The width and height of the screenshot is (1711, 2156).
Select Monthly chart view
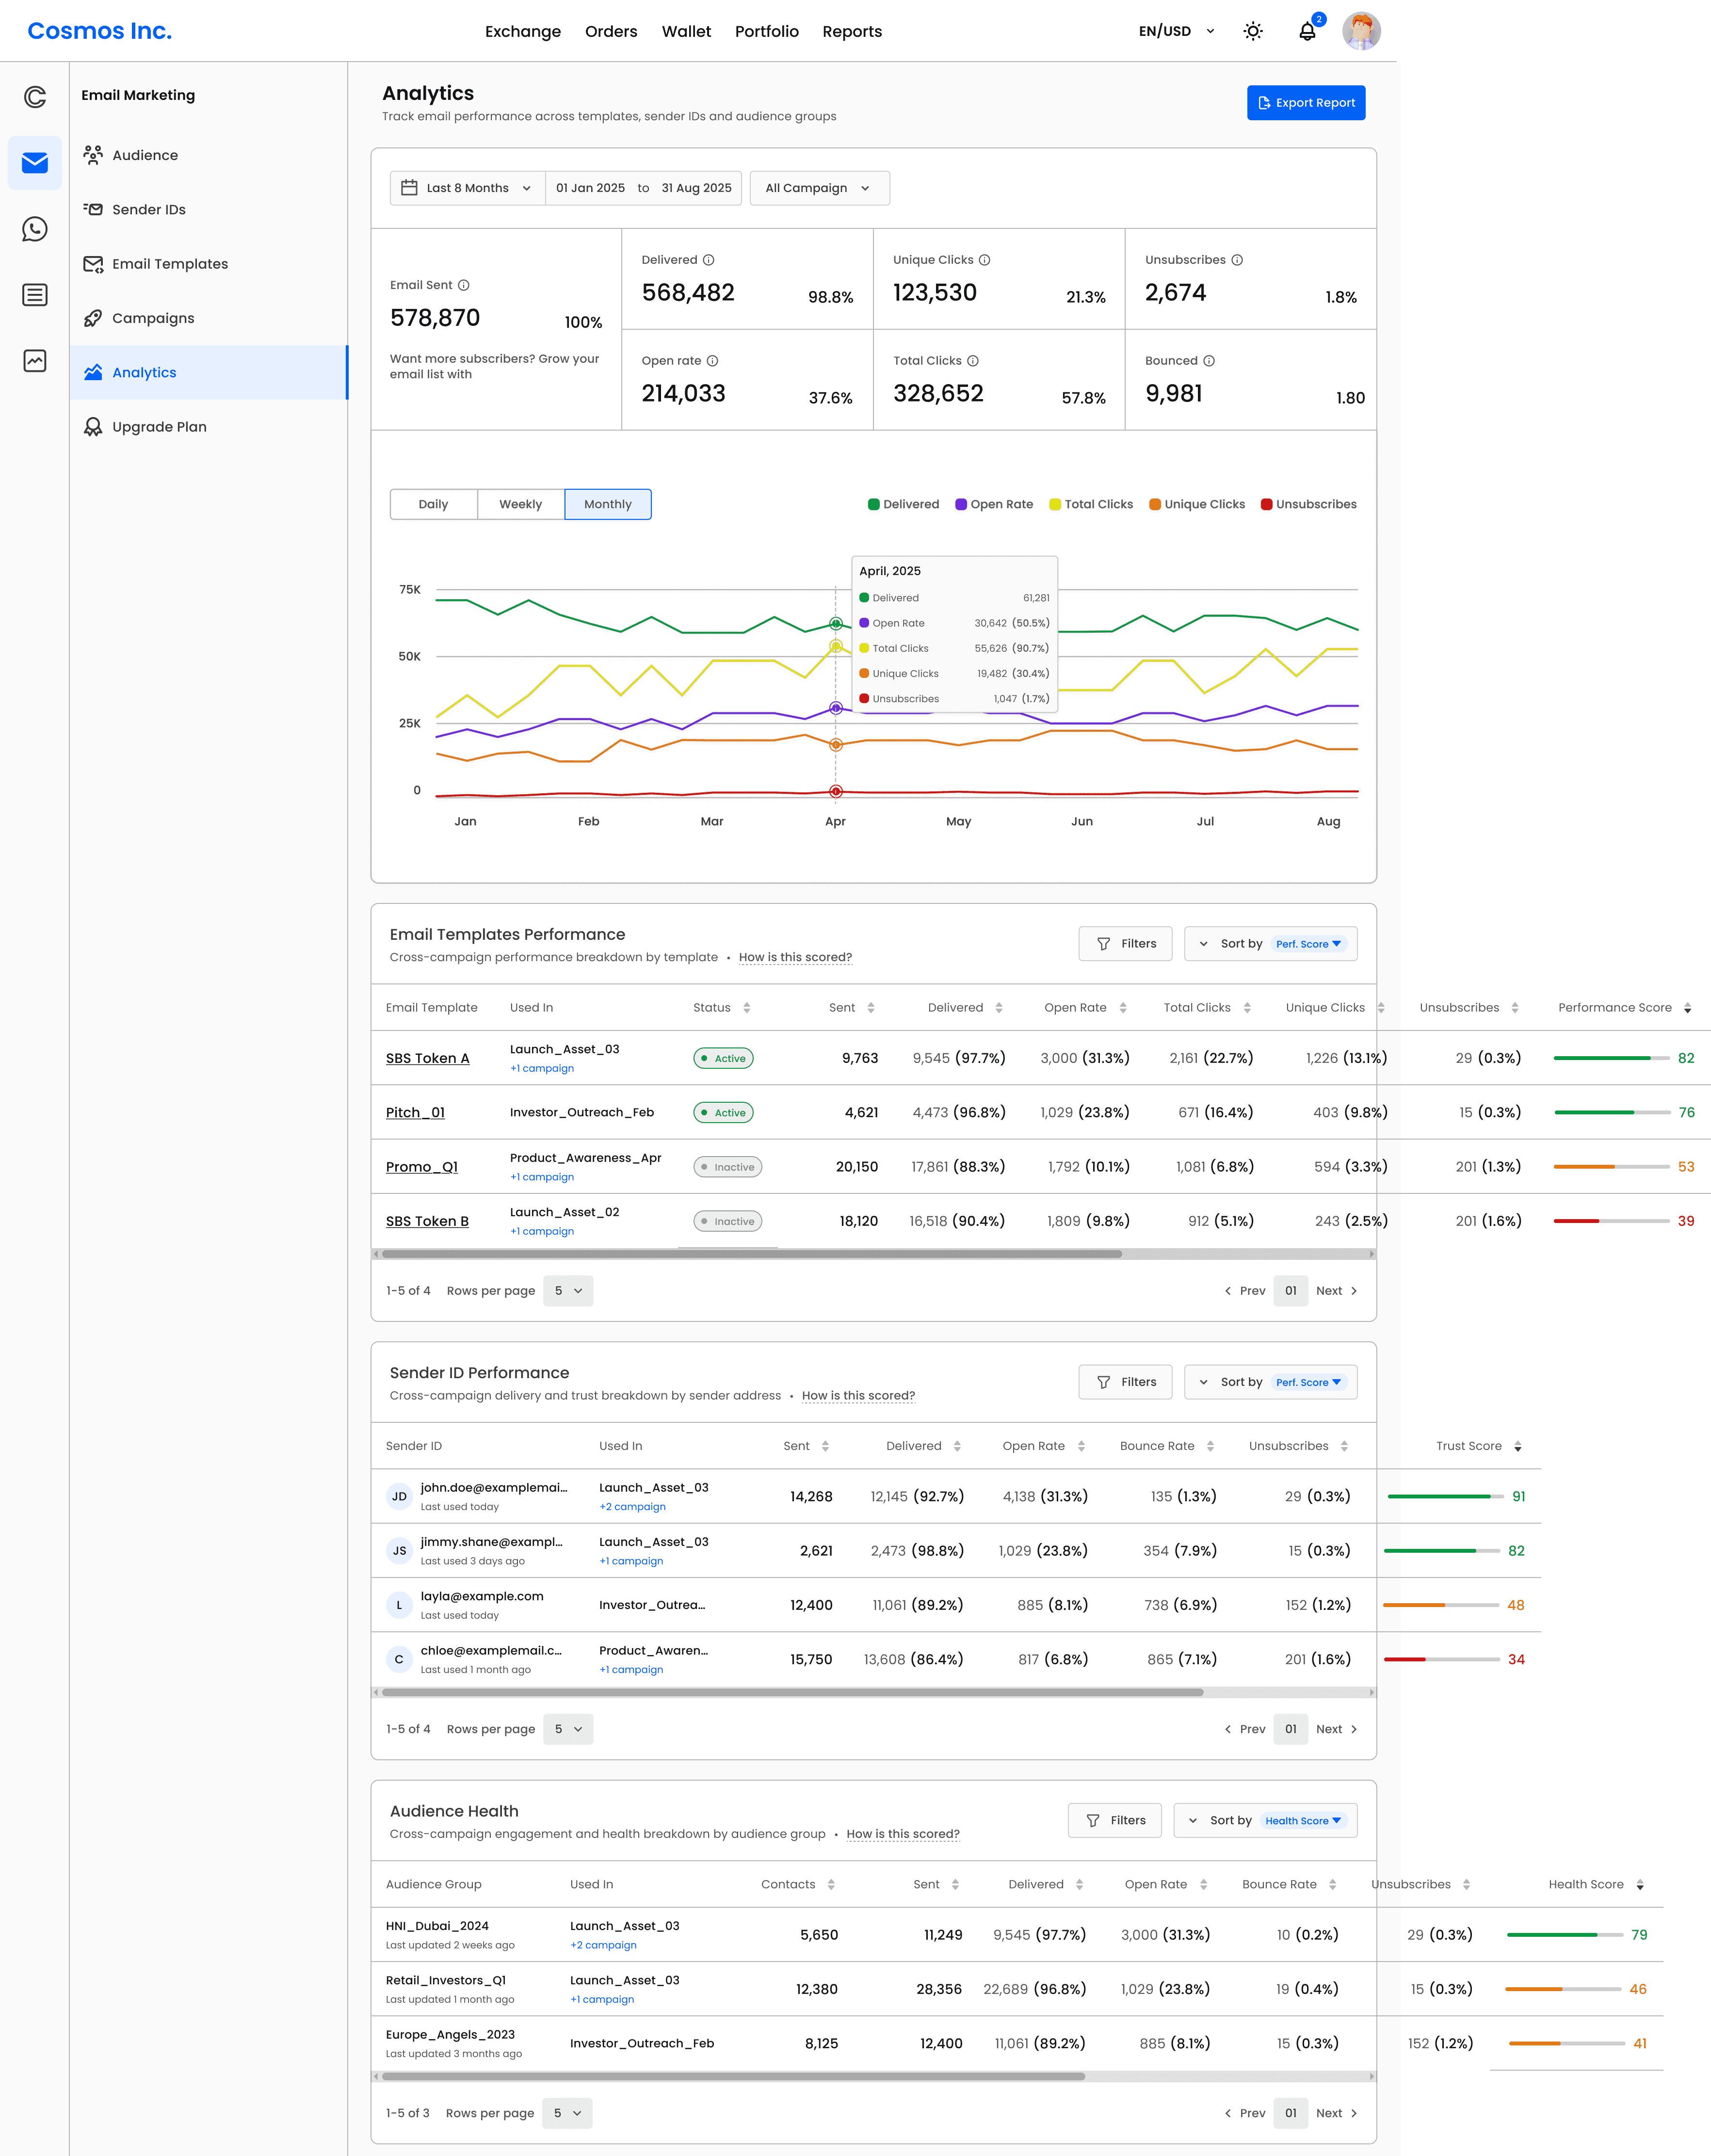tap(608, 504)
